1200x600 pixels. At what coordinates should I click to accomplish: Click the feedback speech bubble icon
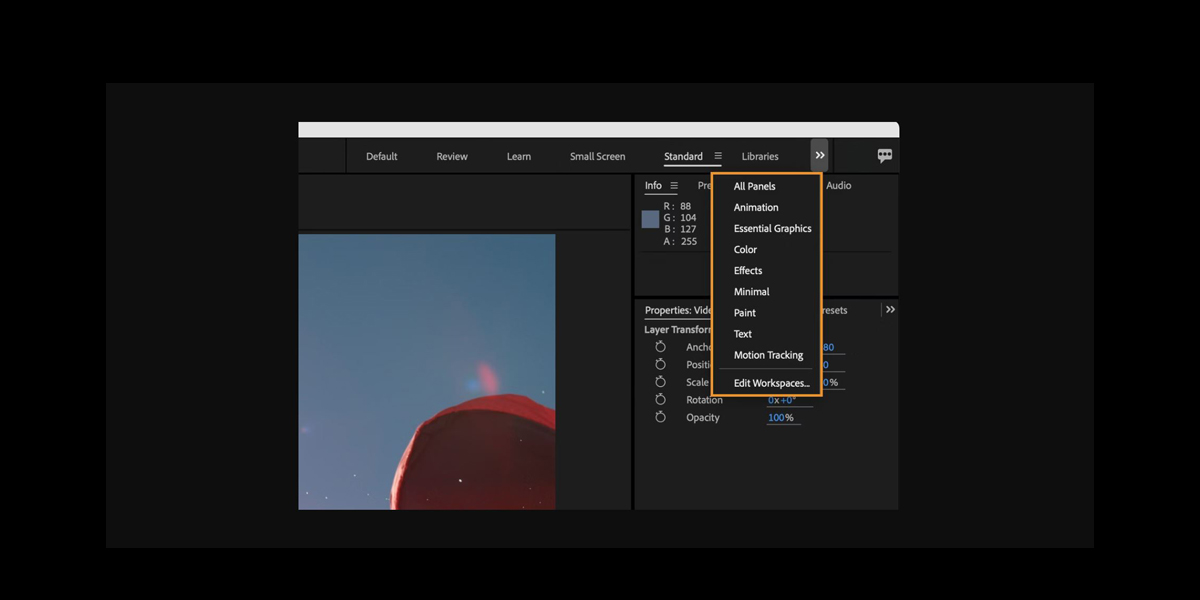[x=884, y=155]
